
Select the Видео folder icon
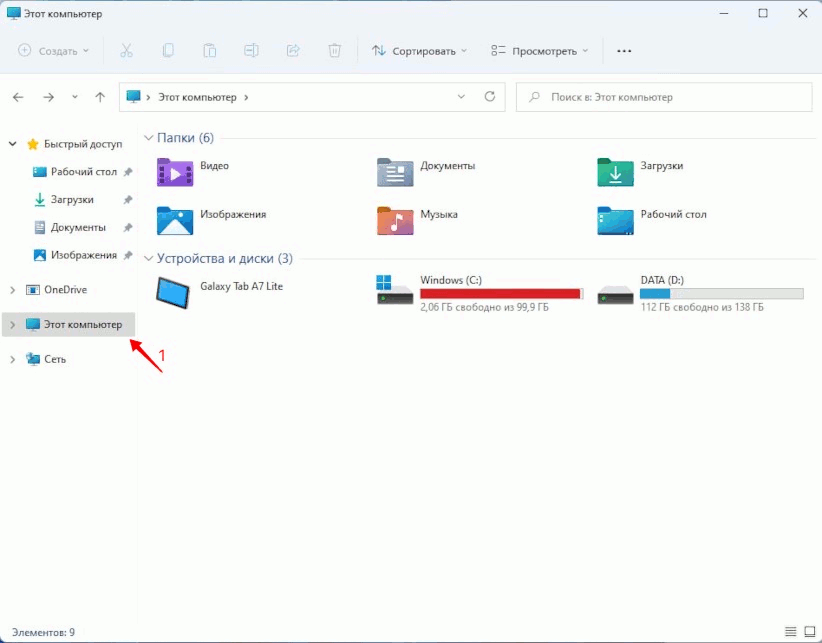[175, 172]
